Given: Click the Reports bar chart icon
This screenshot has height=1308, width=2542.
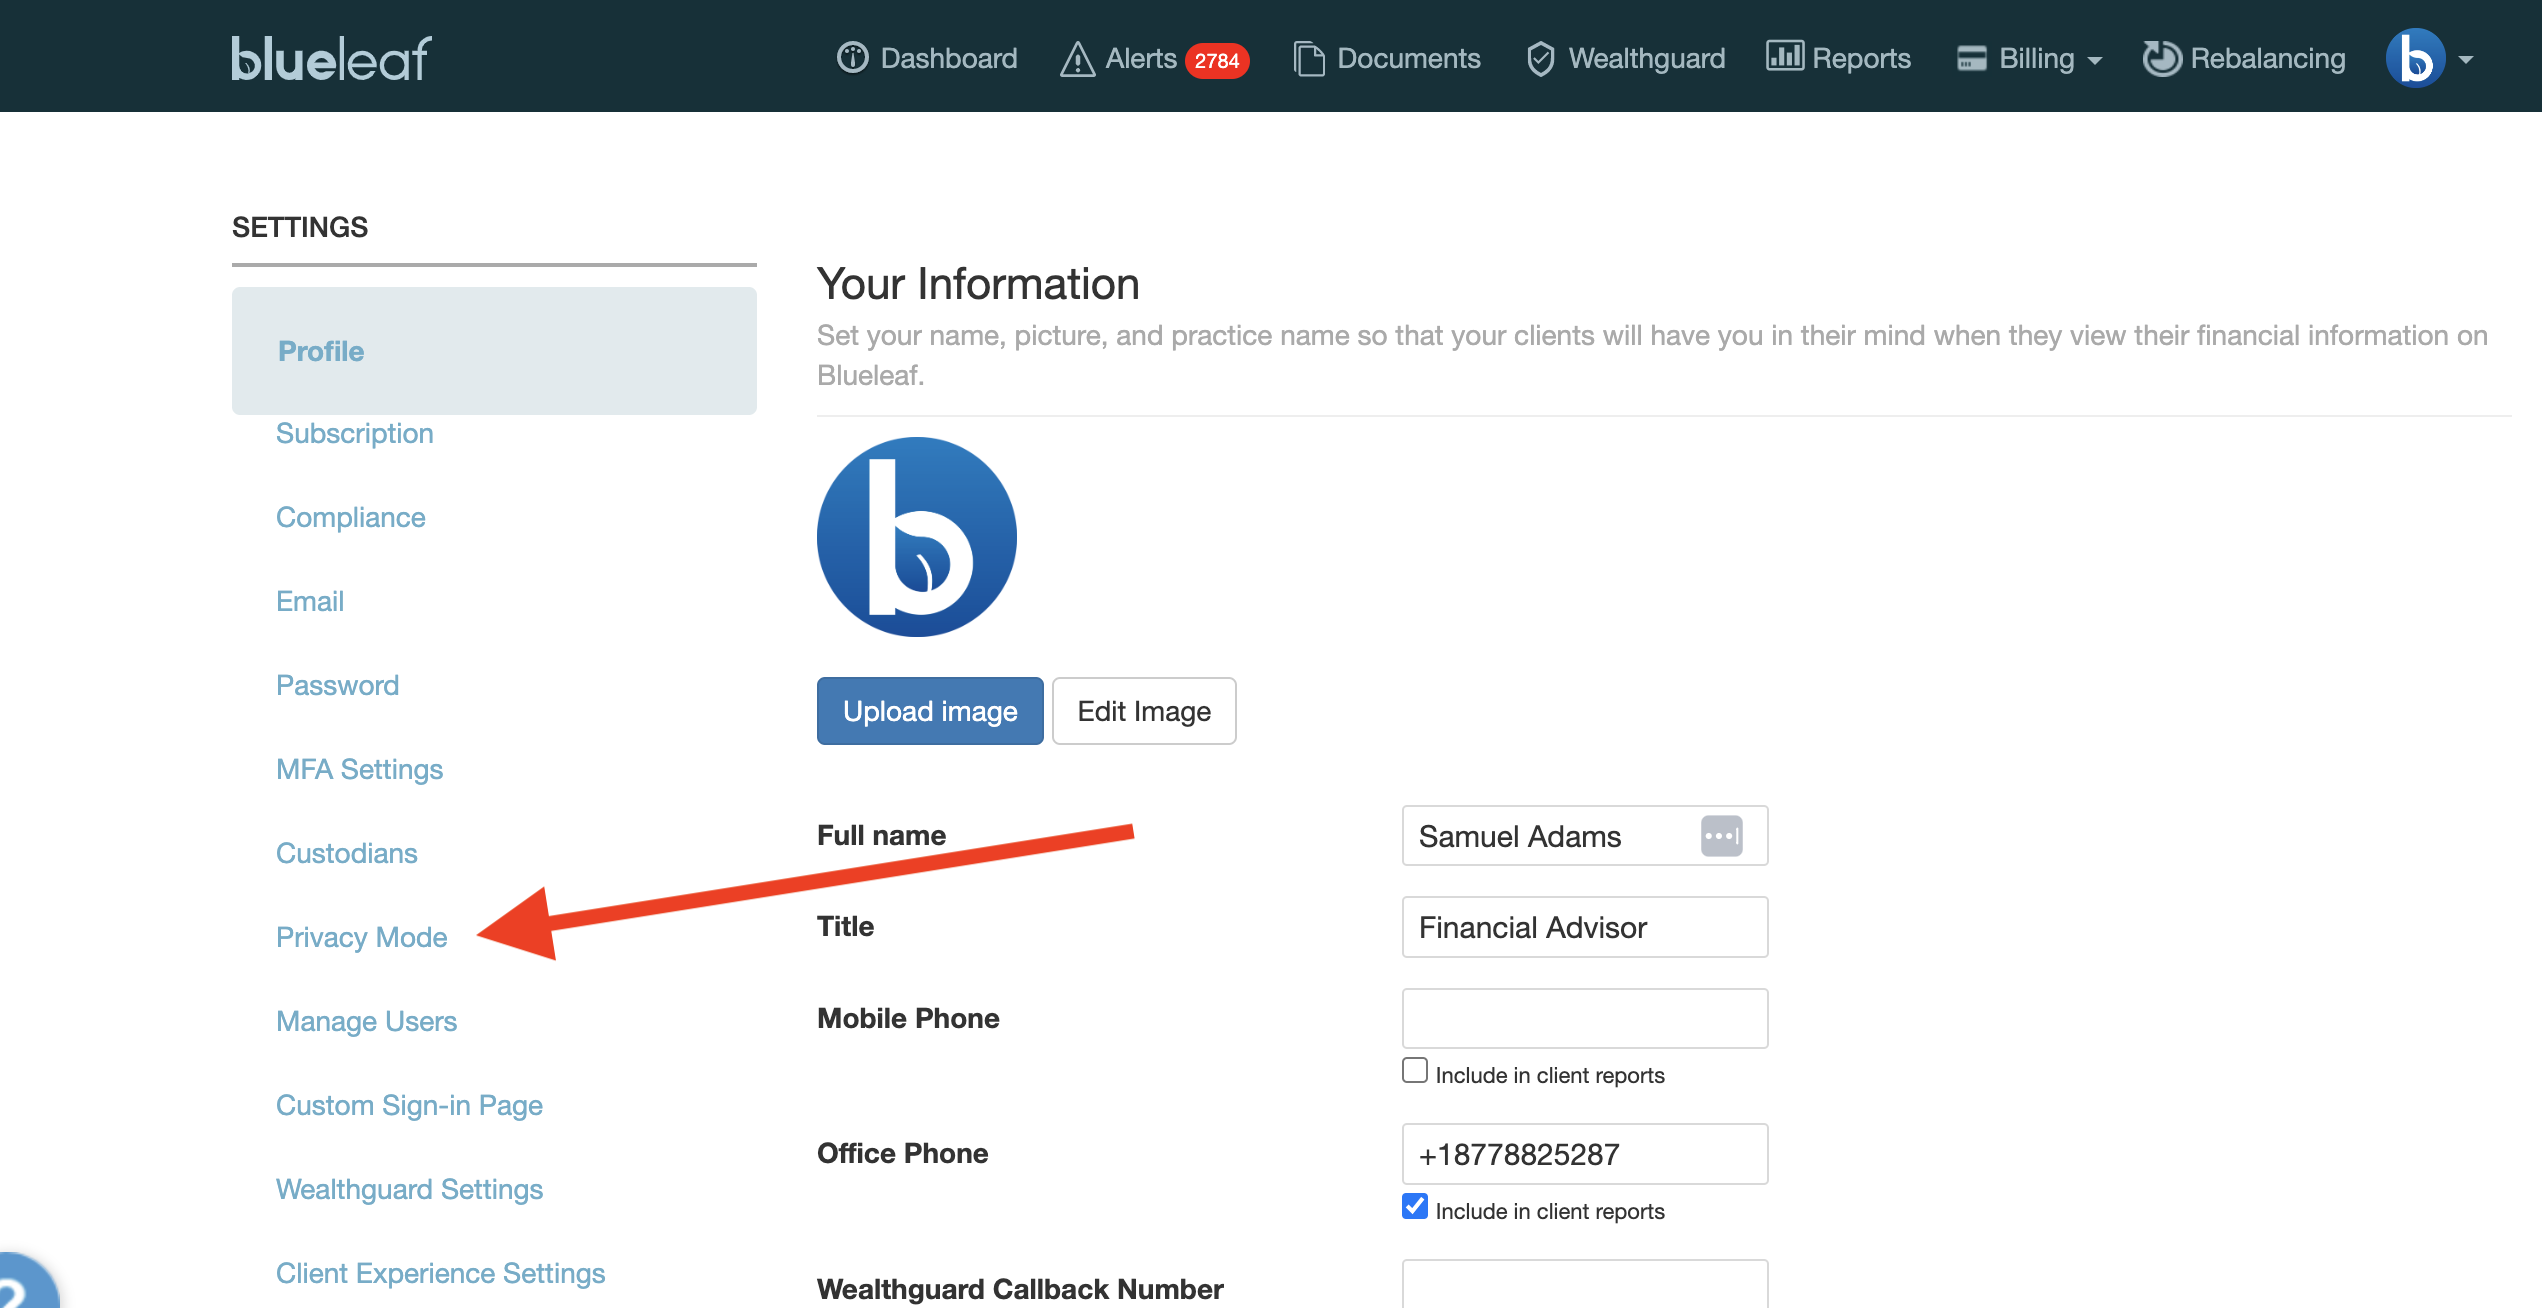Looking at the screenshot, I should (1784, 56).
